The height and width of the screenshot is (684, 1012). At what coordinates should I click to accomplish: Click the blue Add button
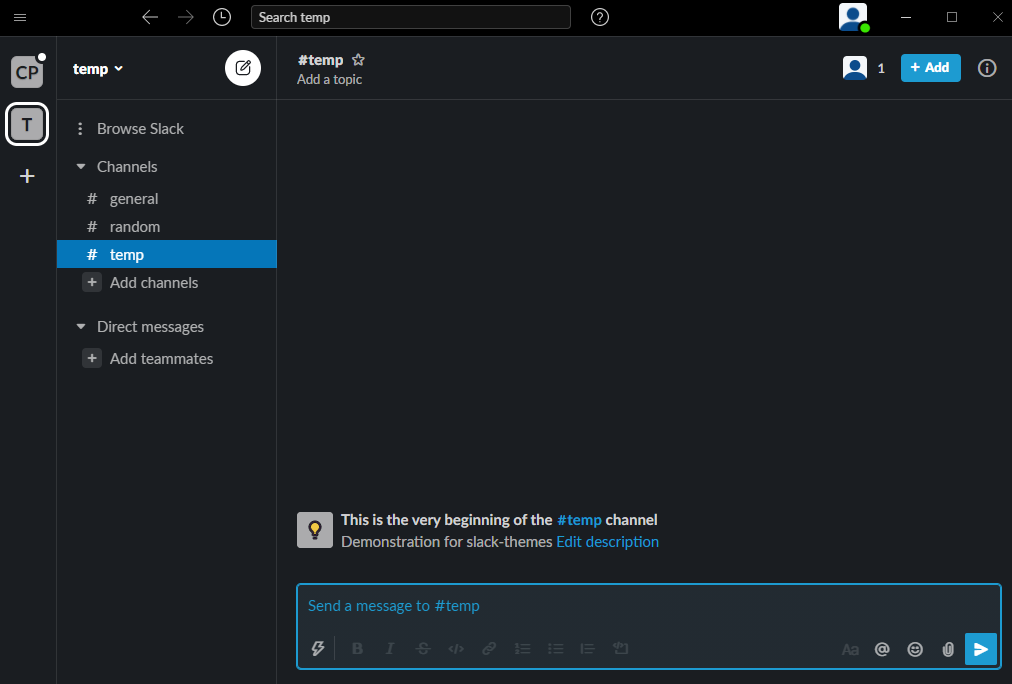931,68
